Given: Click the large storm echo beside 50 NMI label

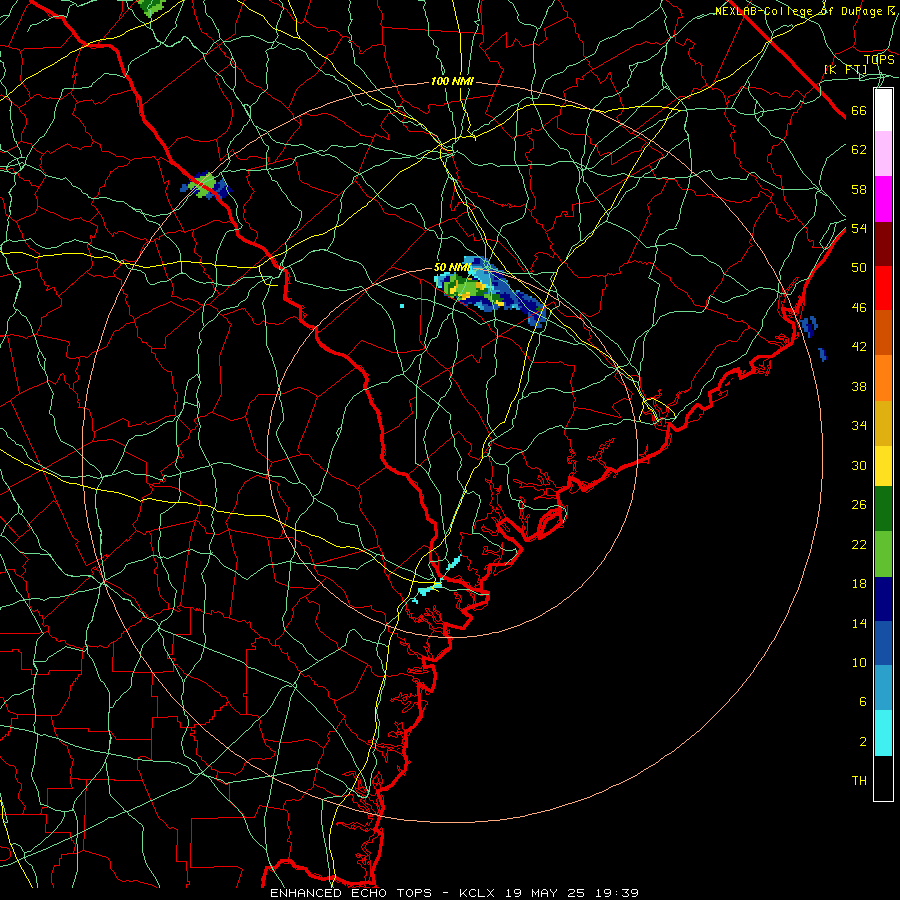Looking at the screenshot, I should tap(491, 290).
